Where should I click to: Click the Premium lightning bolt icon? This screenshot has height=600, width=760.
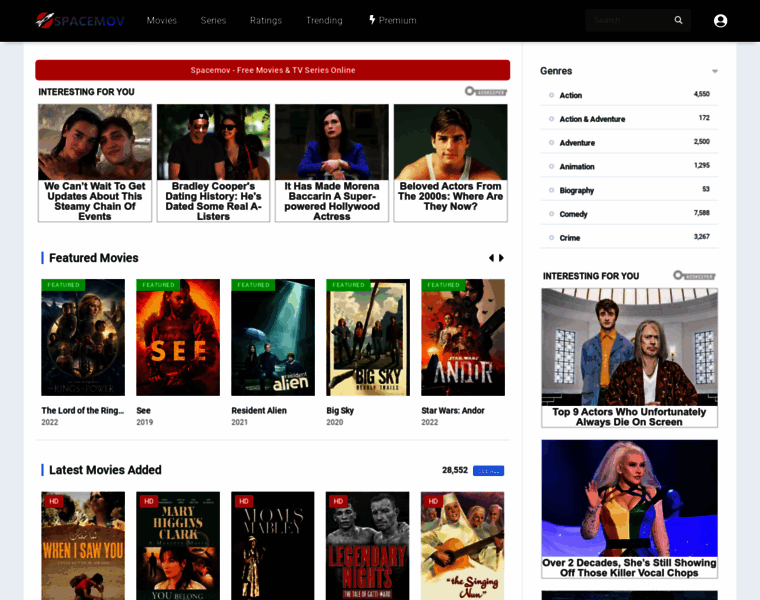pos(372,20)
